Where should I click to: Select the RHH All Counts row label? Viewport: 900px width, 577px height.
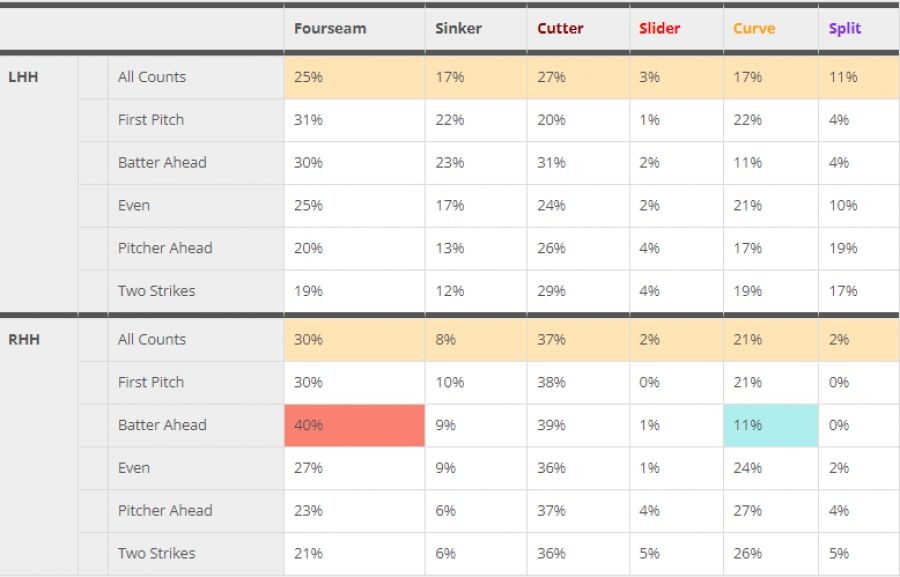[152, 339]
